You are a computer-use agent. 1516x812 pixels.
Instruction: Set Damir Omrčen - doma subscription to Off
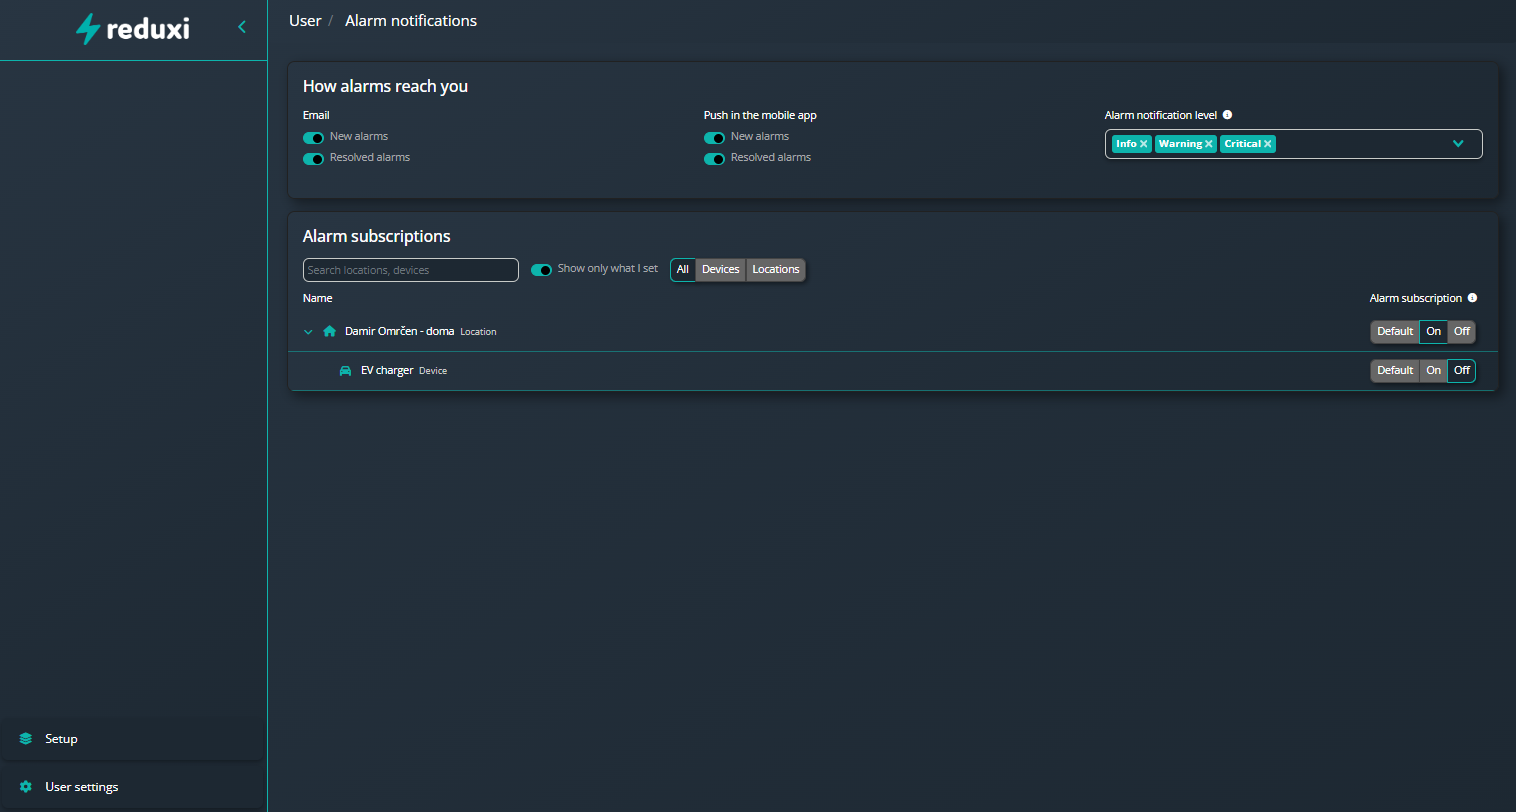click(1462, 331)
